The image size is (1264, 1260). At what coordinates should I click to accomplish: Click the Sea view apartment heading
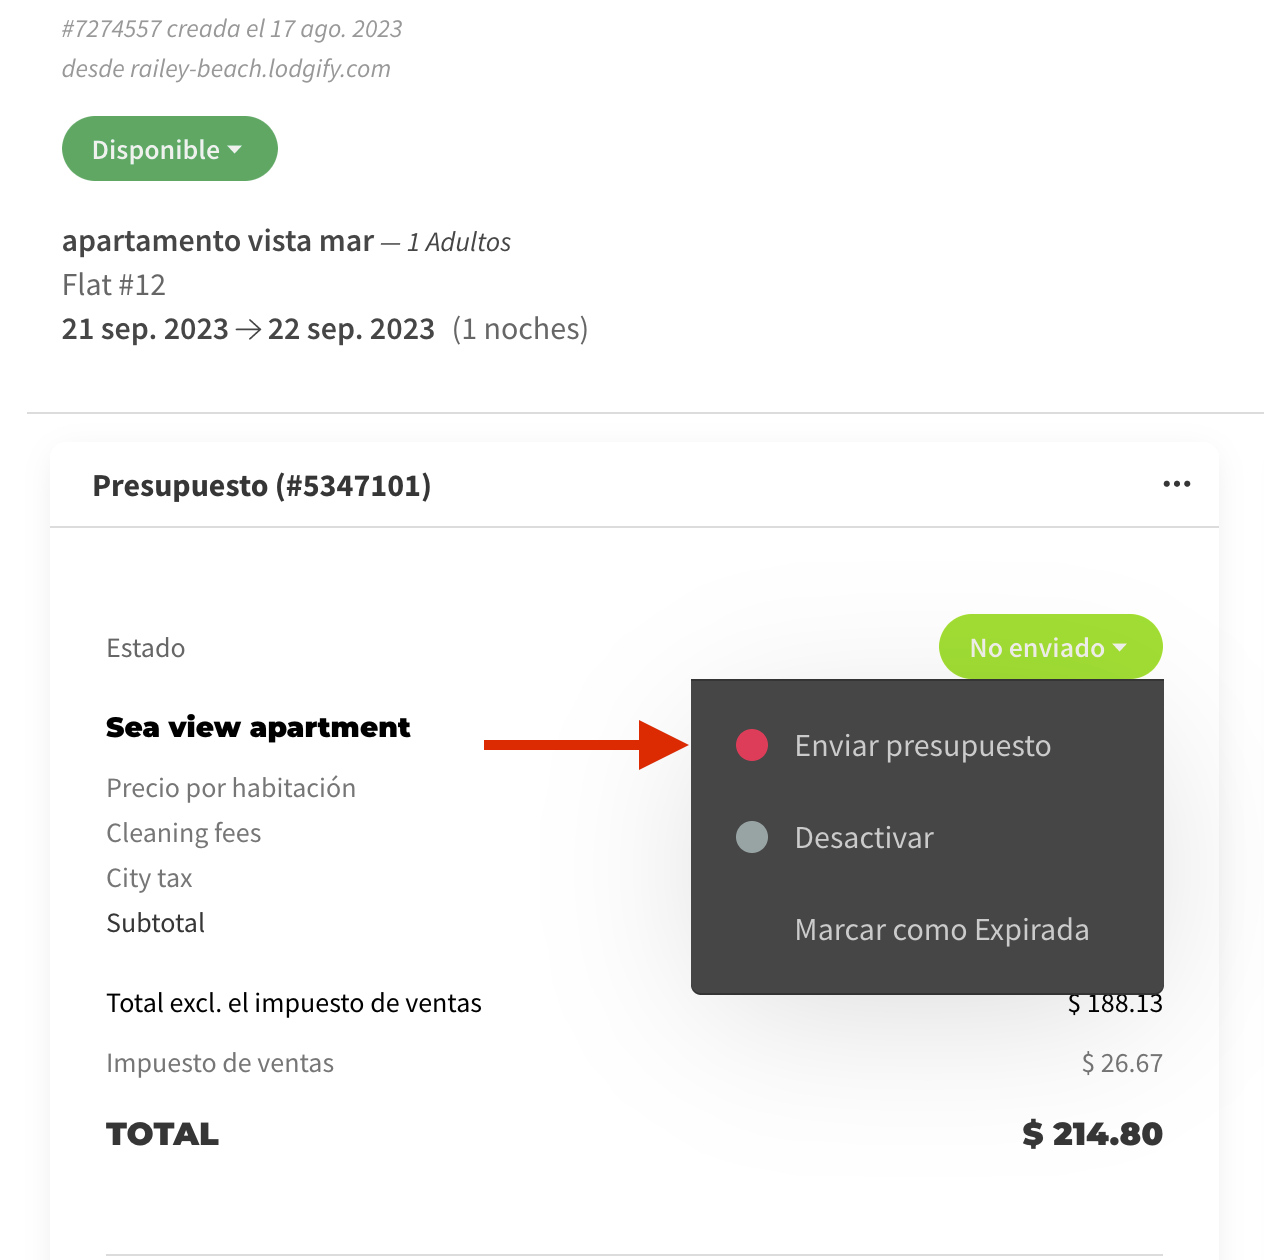(x=258, y=727)
